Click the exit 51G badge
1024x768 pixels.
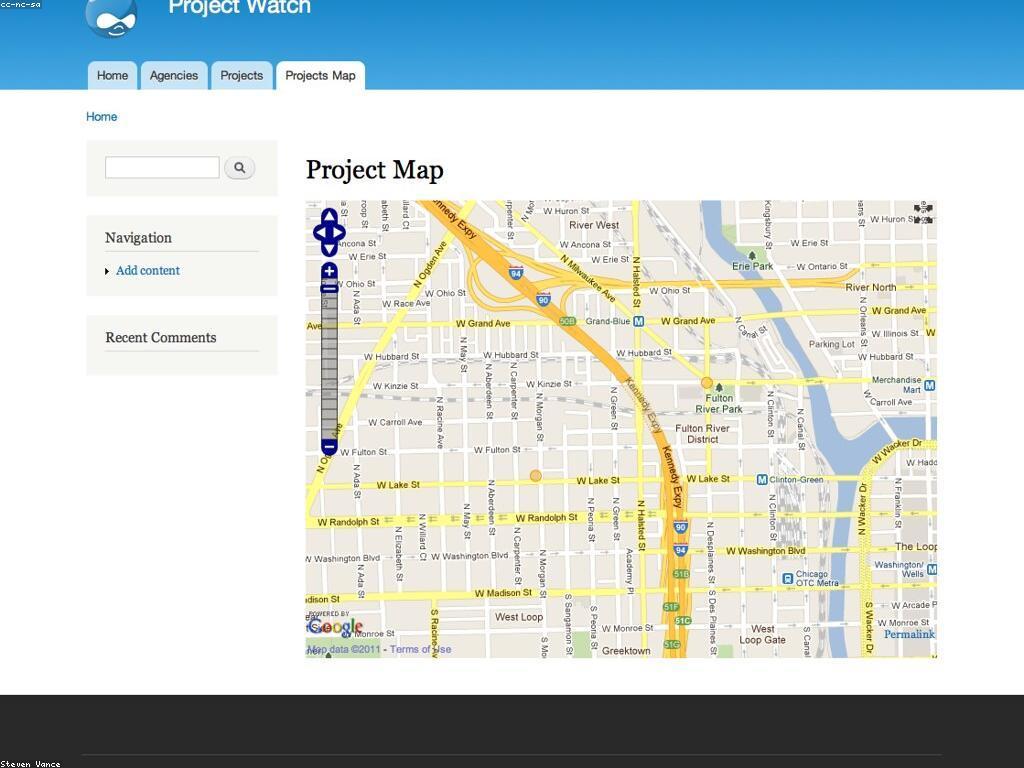pos(672,645)
